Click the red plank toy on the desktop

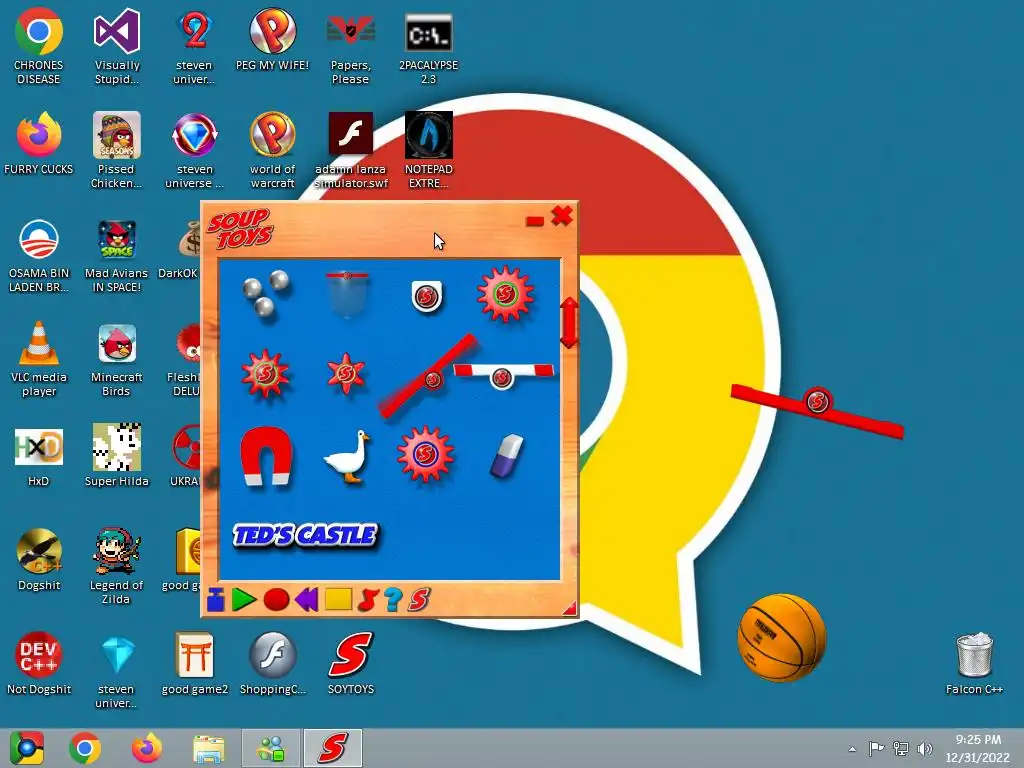click(x=817, y=411)
